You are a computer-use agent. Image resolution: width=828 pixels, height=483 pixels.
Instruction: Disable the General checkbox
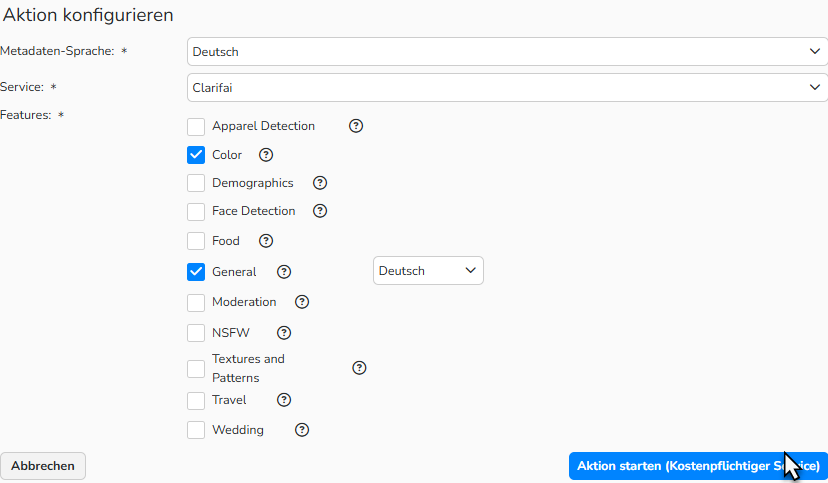click(x=196, y=272)
